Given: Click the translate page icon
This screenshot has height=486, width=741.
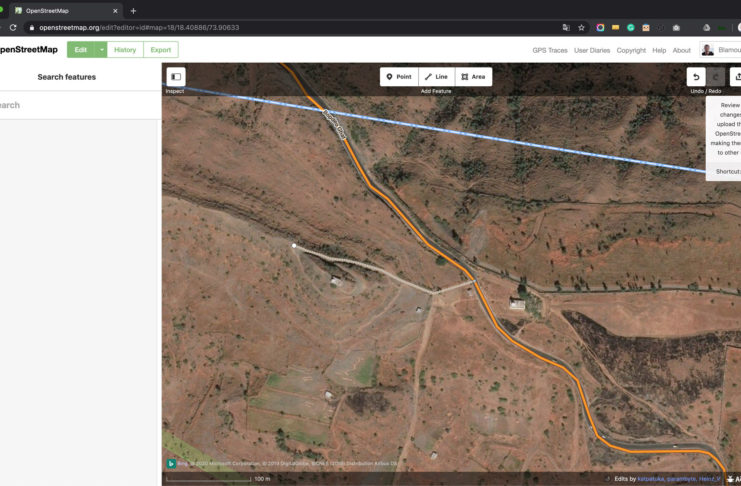Looking at the screenshot, I should click(566, 28).
